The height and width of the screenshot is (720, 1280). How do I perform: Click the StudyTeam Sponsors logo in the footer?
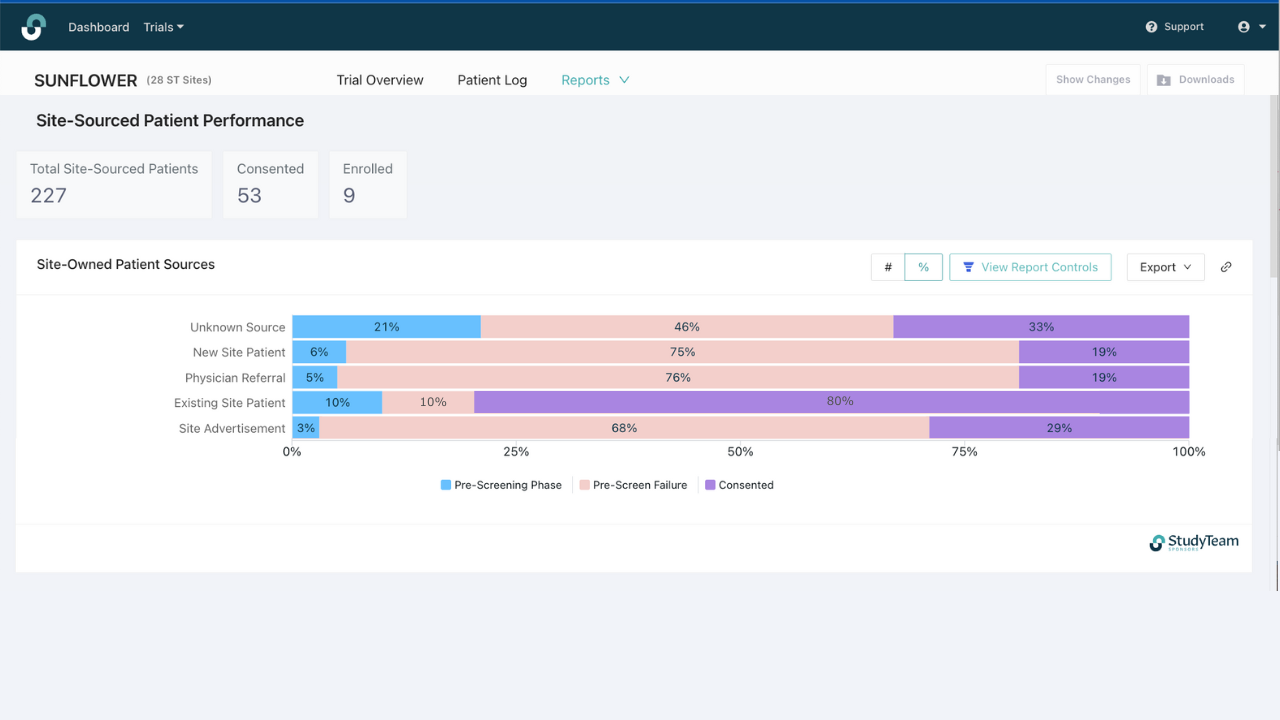[x=1194, y=543]
